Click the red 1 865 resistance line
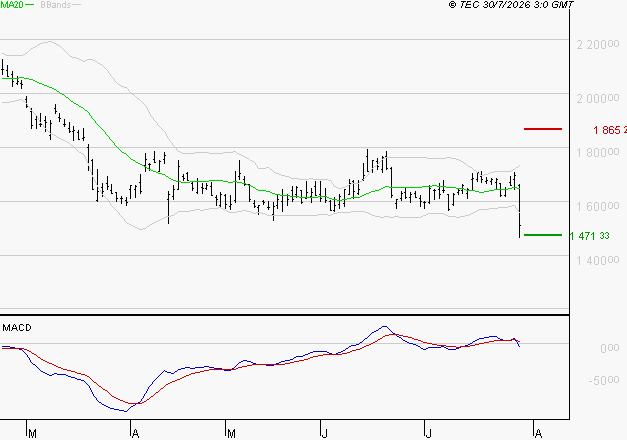The image size is (627, 440). click(543, 129)
